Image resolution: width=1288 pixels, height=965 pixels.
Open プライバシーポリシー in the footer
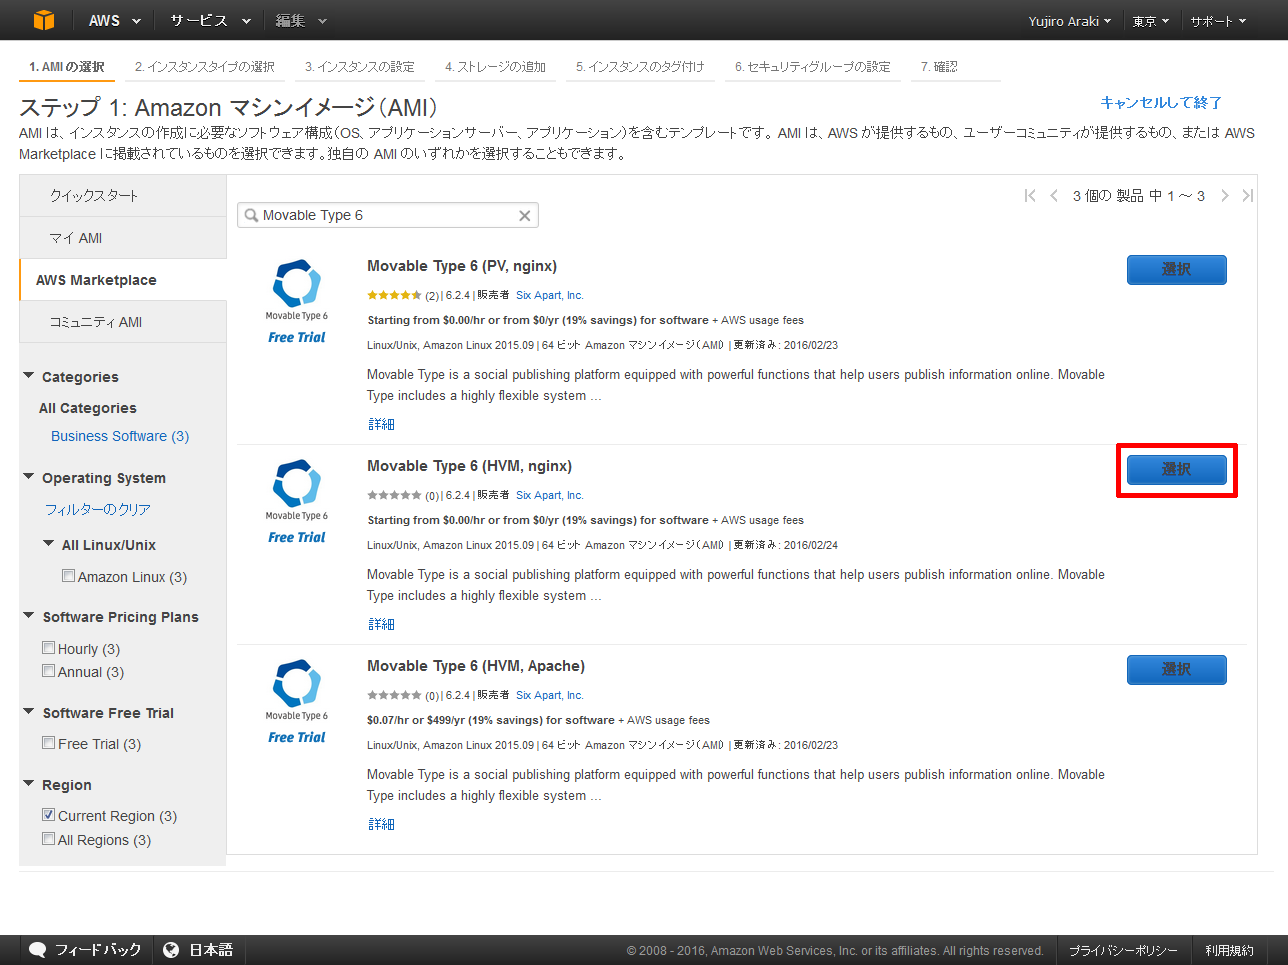point(1123,951)
